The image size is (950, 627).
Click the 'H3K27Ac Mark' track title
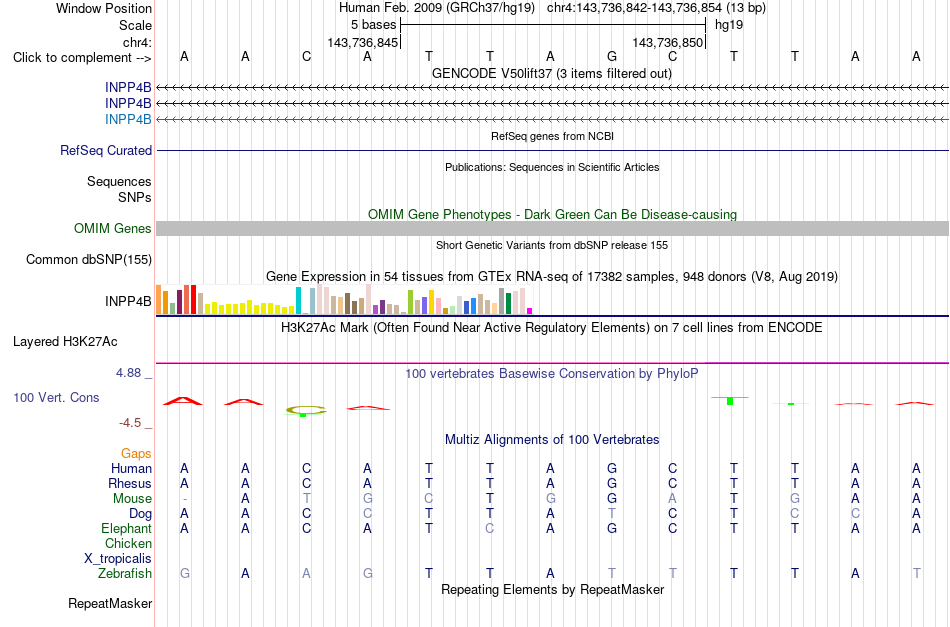pyautogui.click(x=551, y=328)
